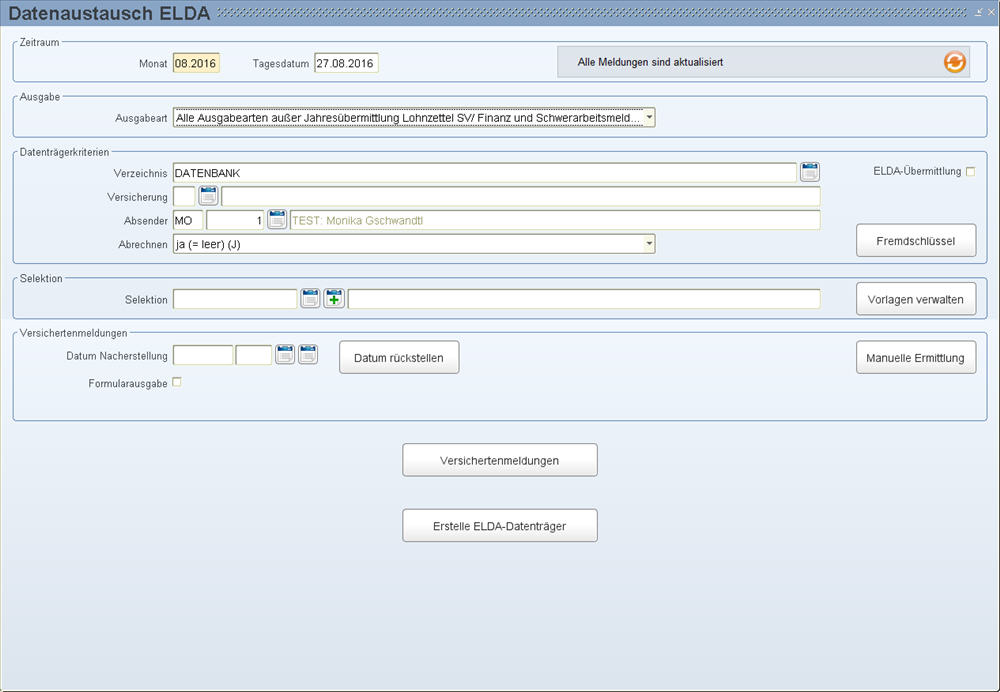Open the second calendar icon for Datum Nacherstellung
Image resolution: width=1000 pixels, height=692 pixels.
click(308, 355)
